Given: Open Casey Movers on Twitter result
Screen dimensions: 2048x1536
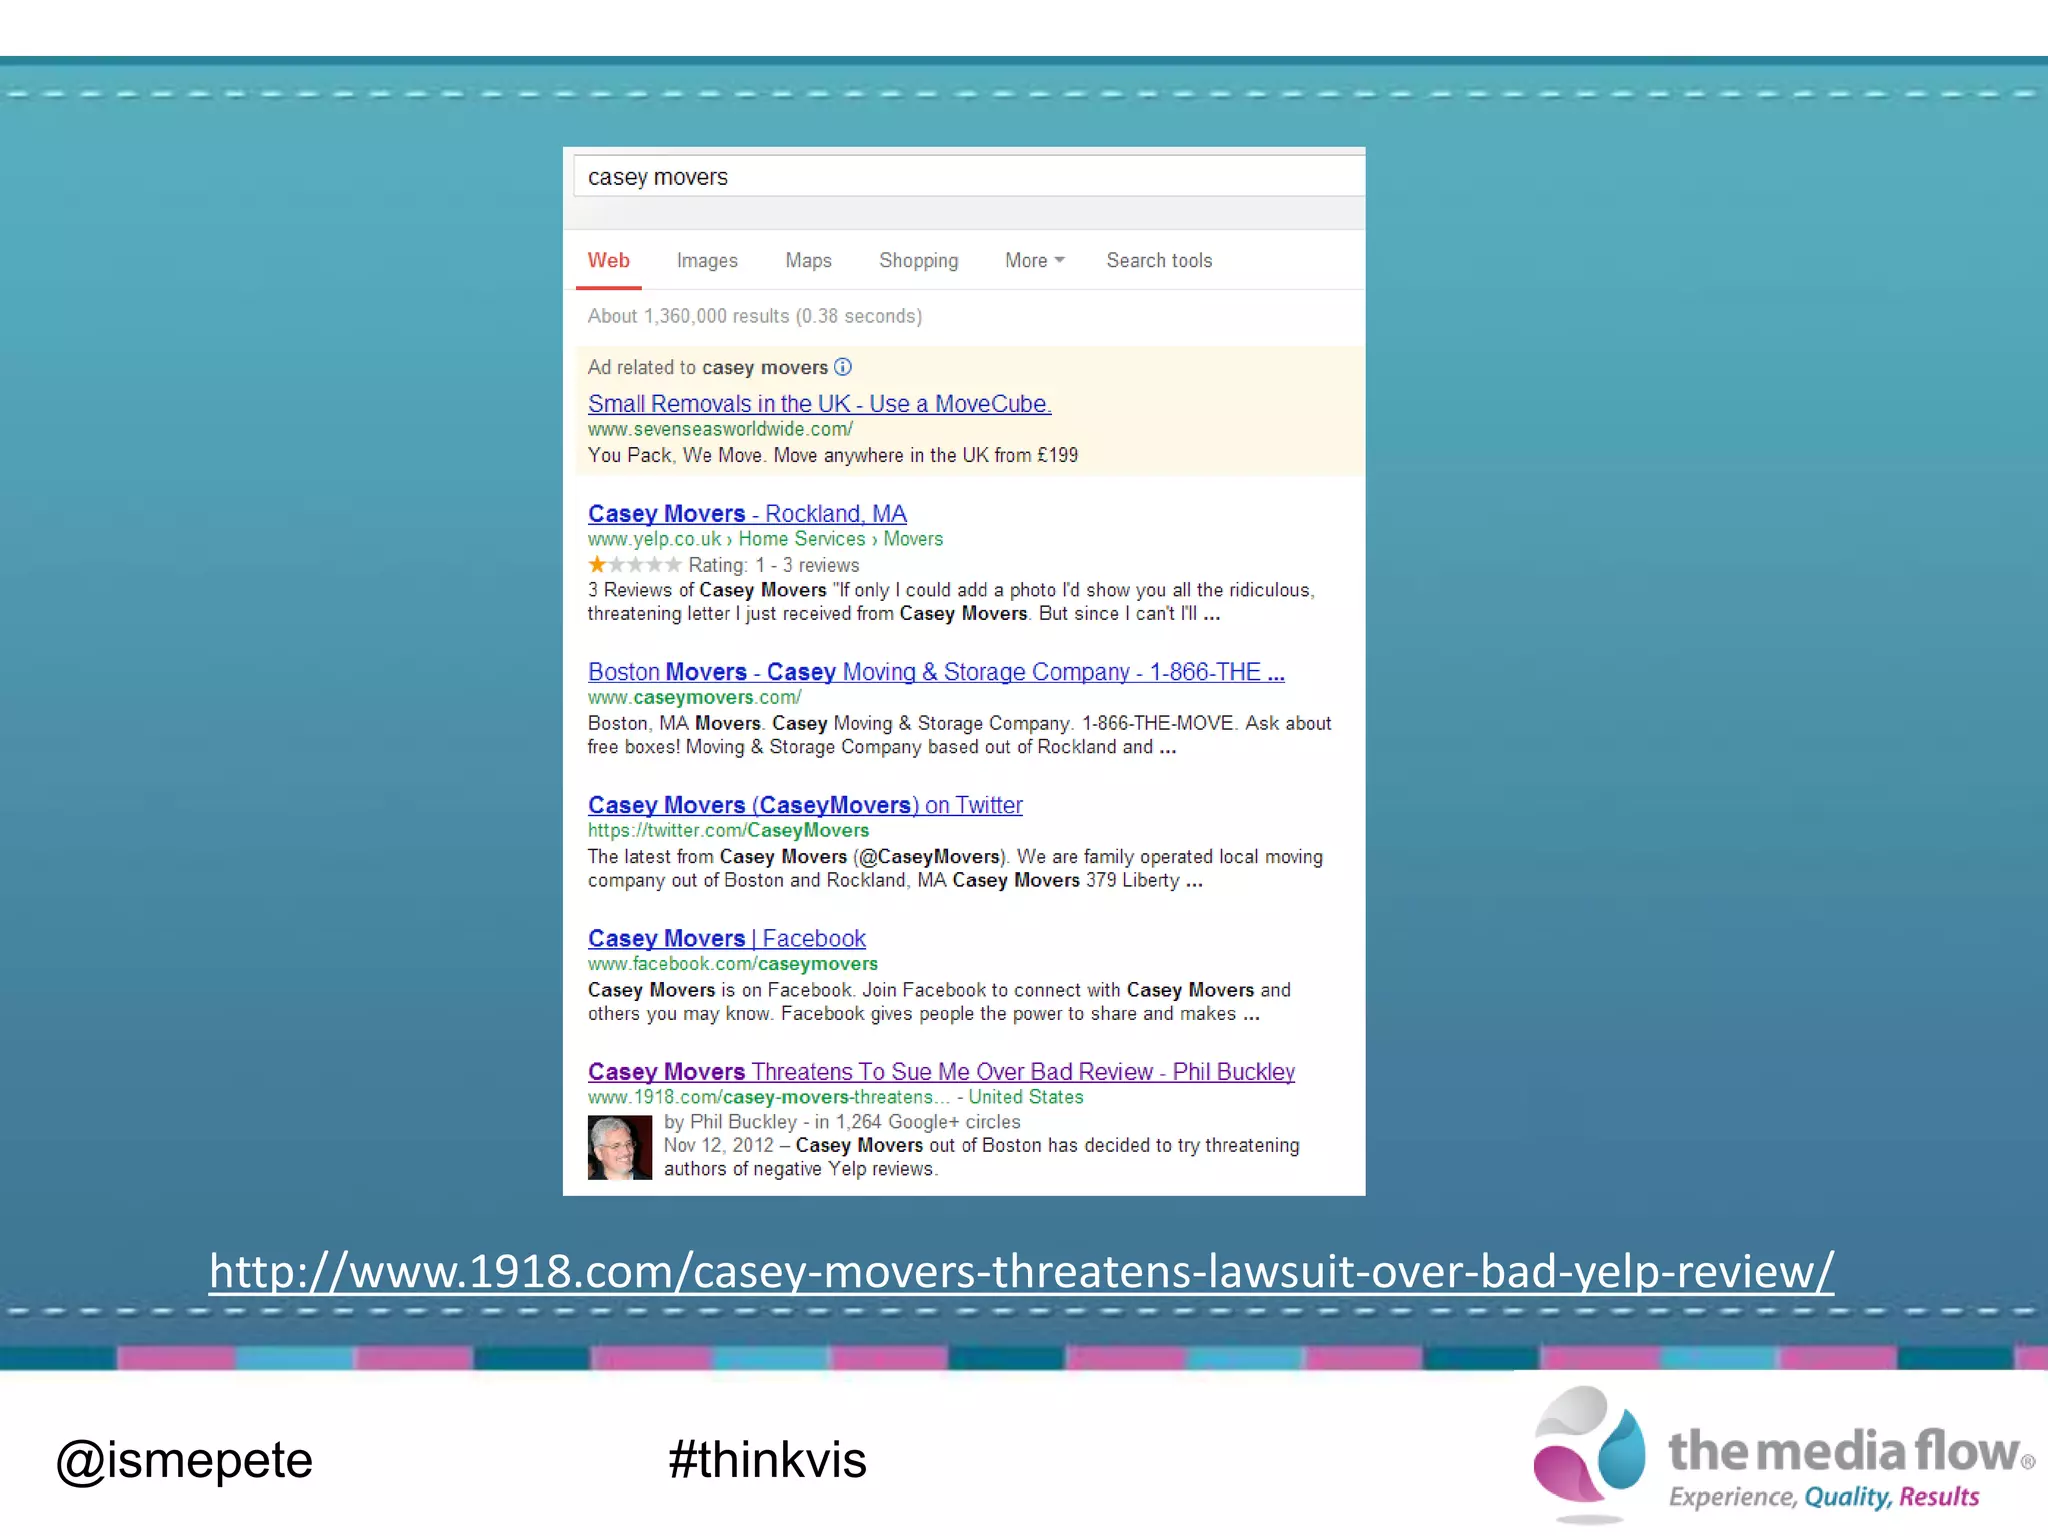Looking at the screenshot, I should pos(805,805).
